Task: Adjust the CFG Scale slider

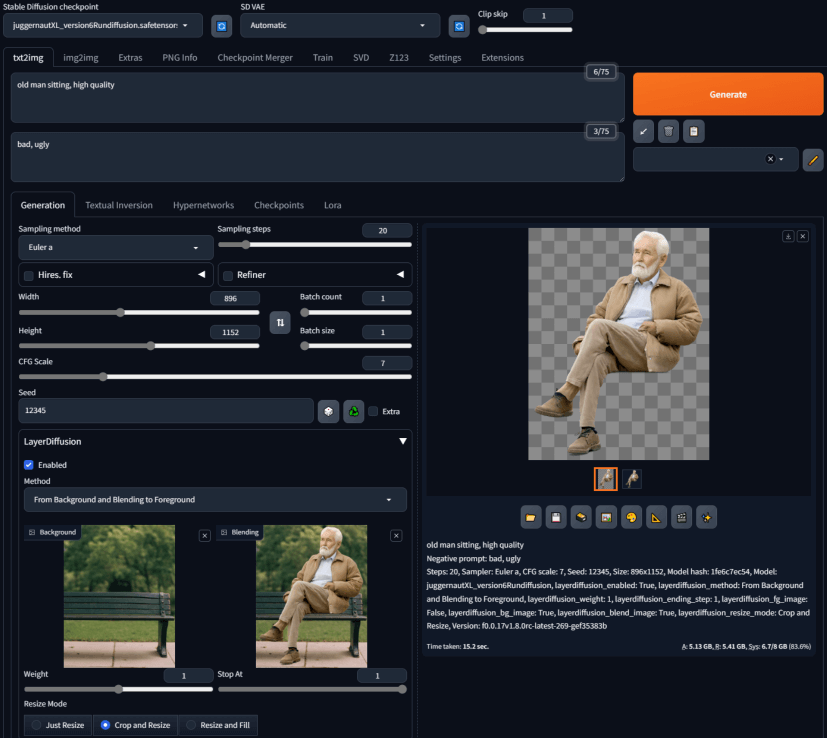Action: [103, 377]
